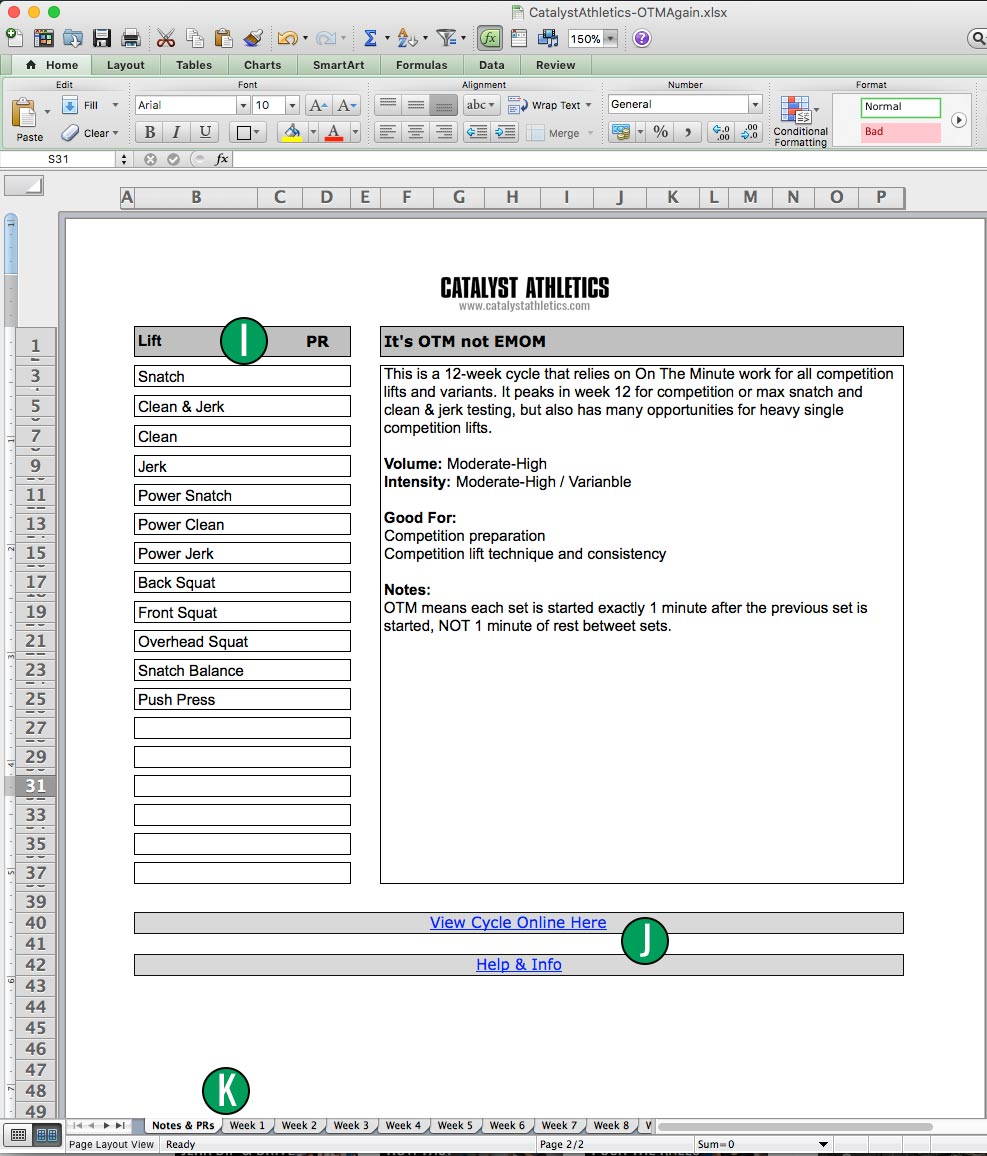Open the toolbox icon in toolbar
Viewport: 987px width, 1156px height.
pos(519,38)
